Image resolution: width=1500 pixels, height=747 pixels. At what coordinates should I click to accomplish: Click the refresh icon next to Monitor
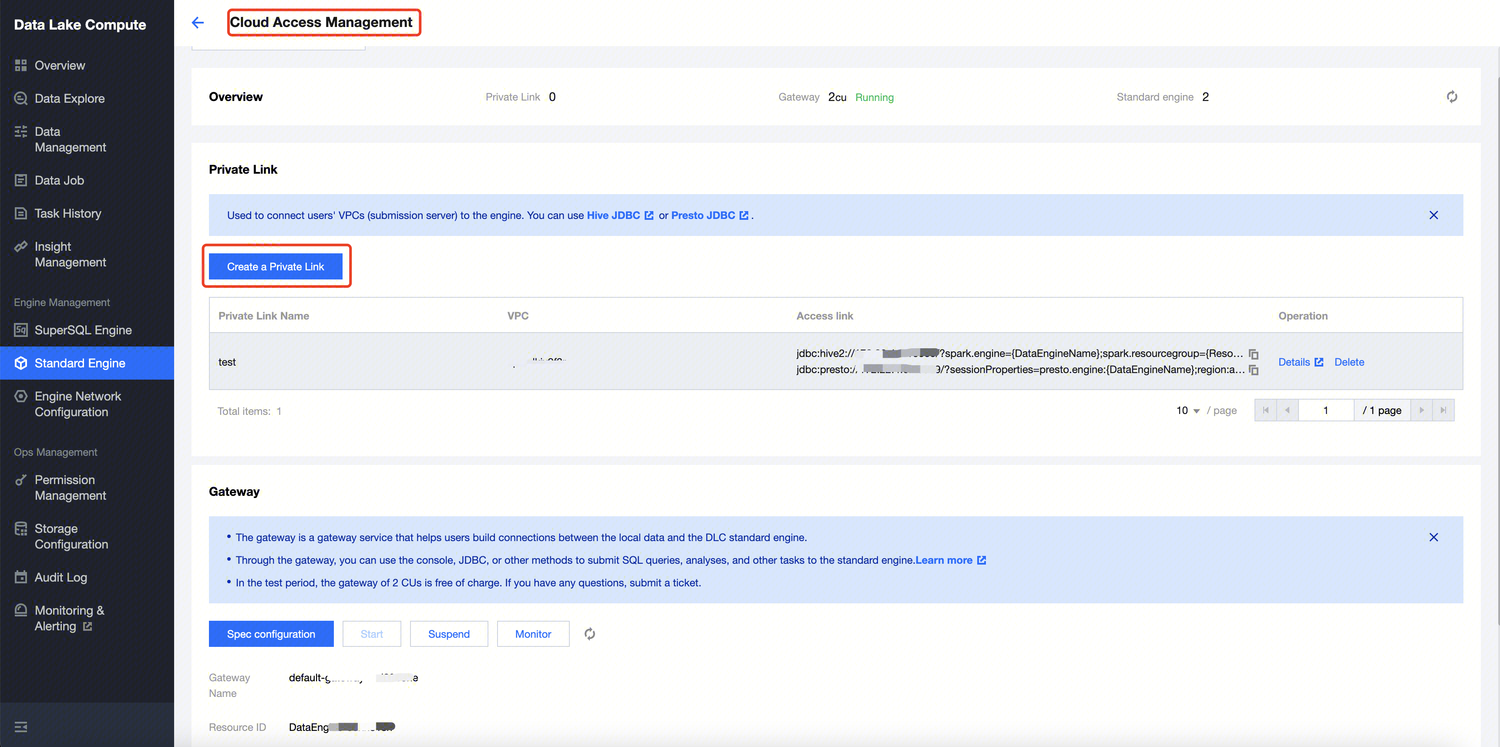point(590,634)
